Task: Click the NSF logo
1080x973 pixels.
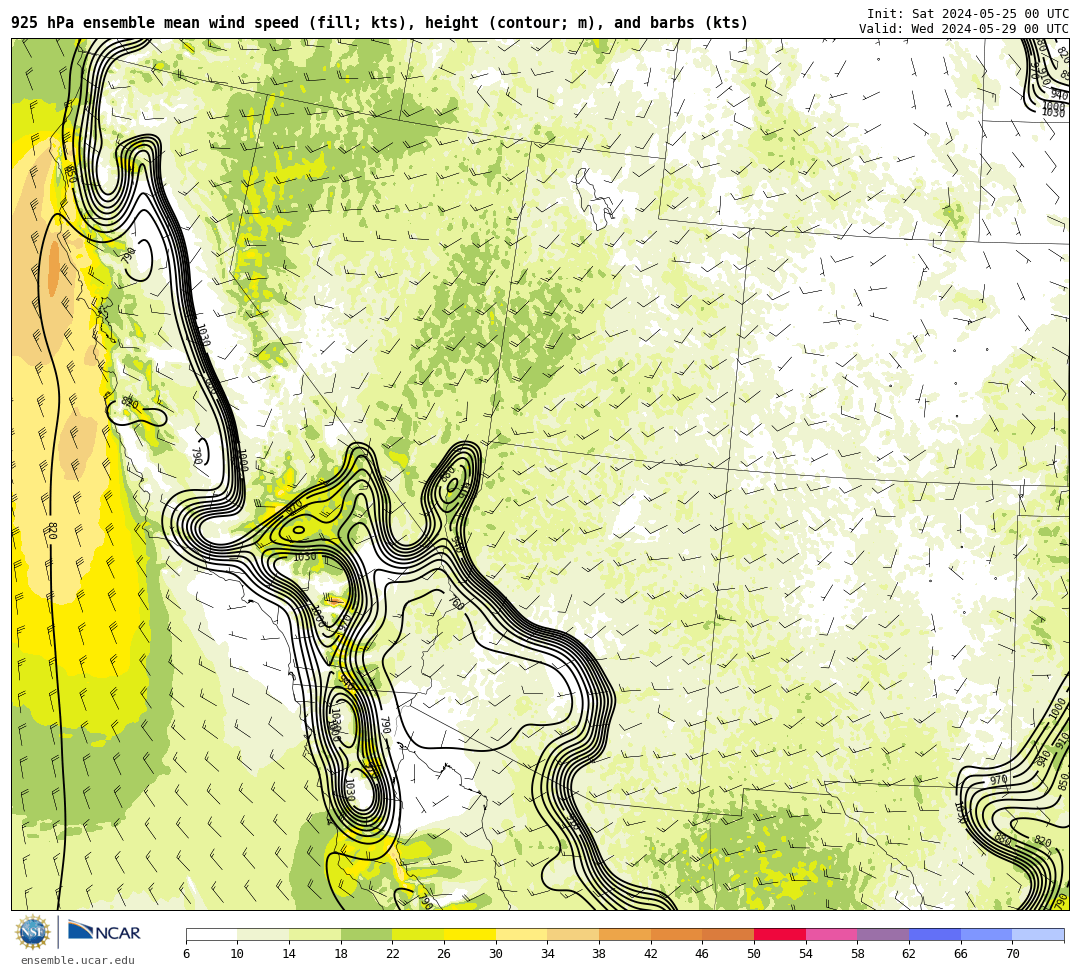Action: (33, 932)
